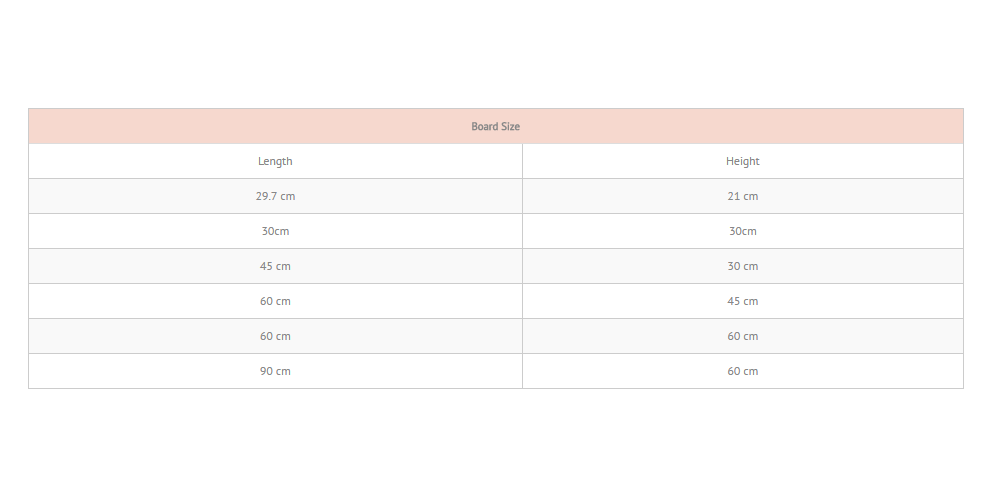Select the 30cm height cell without space
Image resolution: width=995 pixels, height=500 pixels.
pos(742,231)
